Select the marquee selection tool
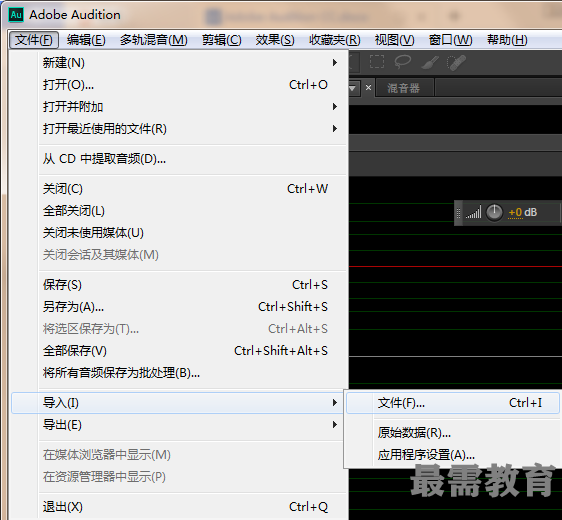 coord(377,62)
